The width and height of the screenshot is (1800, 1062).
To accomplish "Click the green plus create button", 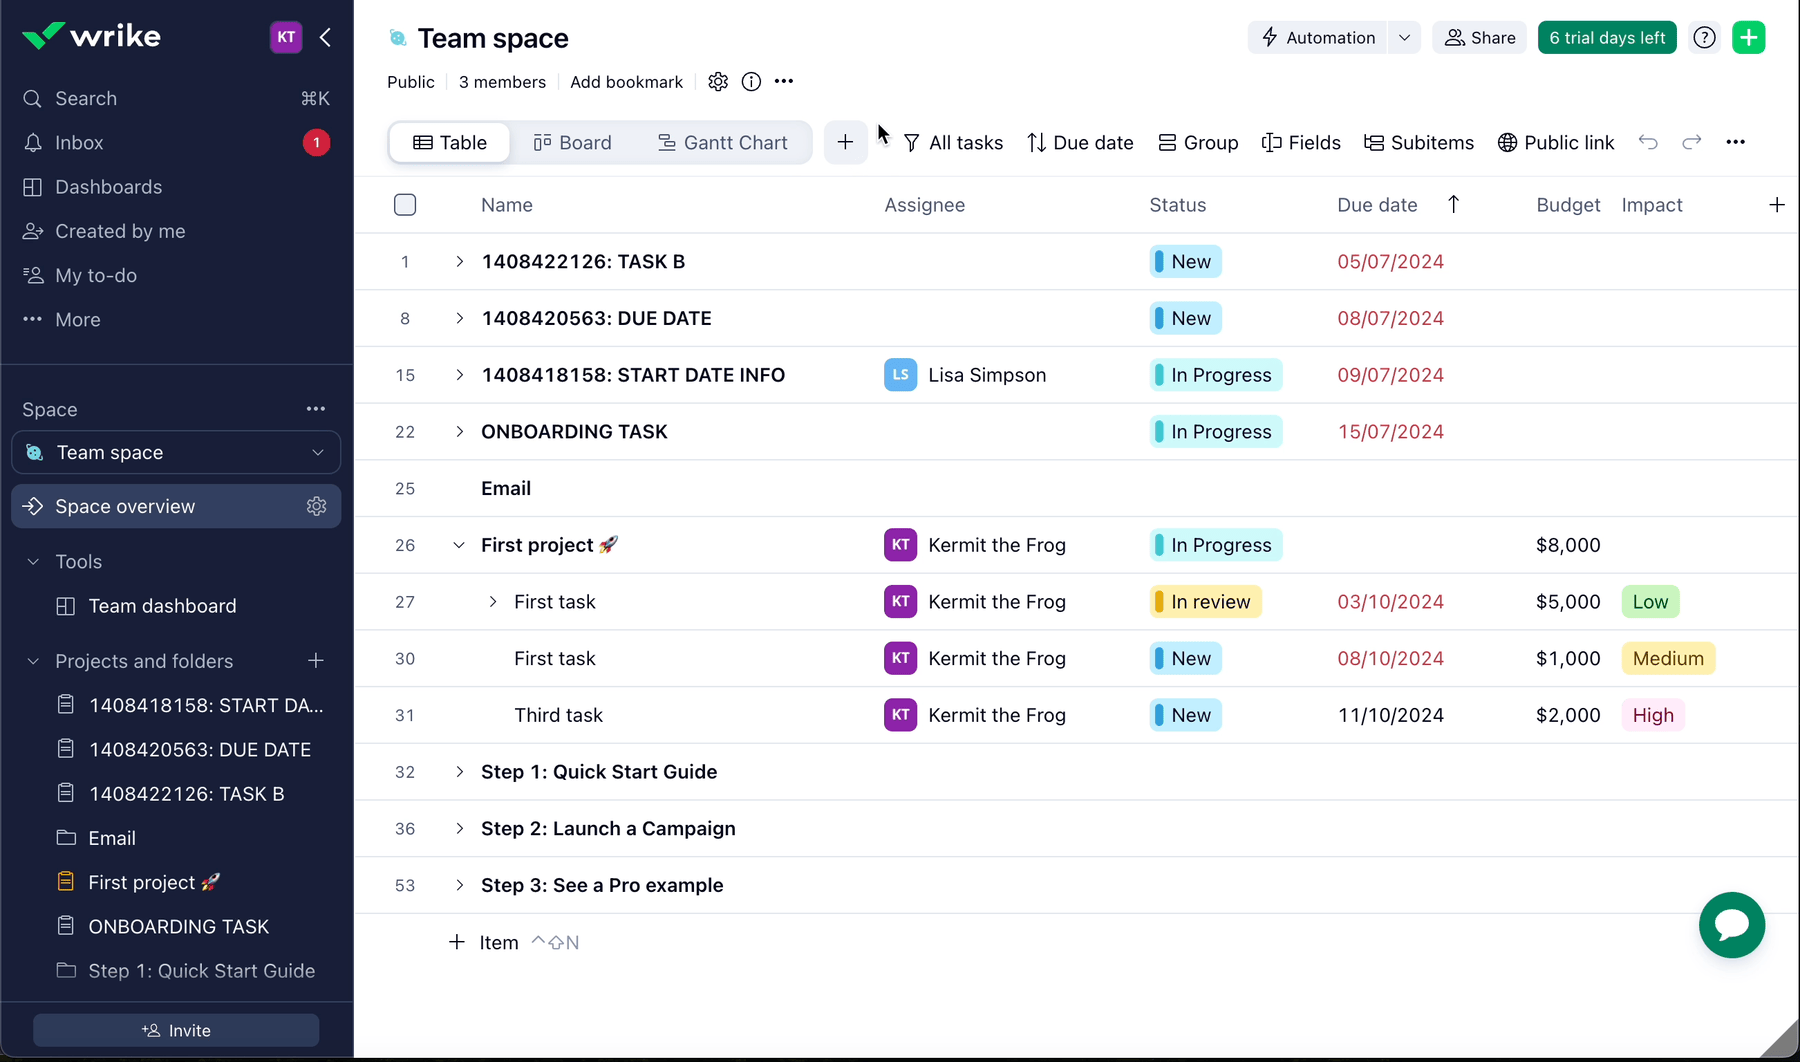I will pyautogui.click(x=1748, y=38).
